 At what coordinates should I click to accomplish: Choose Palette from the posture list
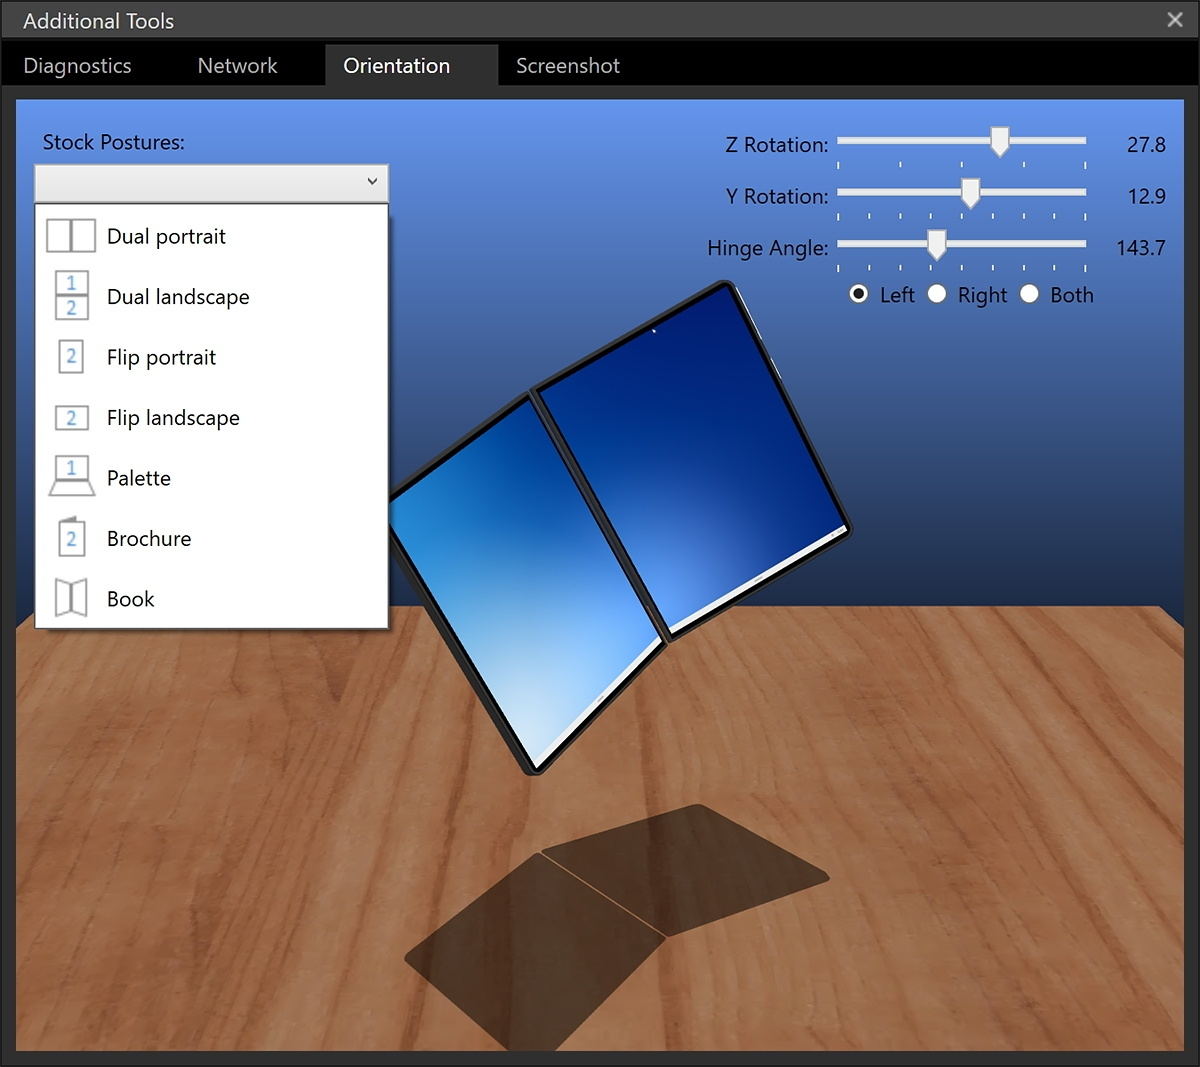tap(212, 477)
